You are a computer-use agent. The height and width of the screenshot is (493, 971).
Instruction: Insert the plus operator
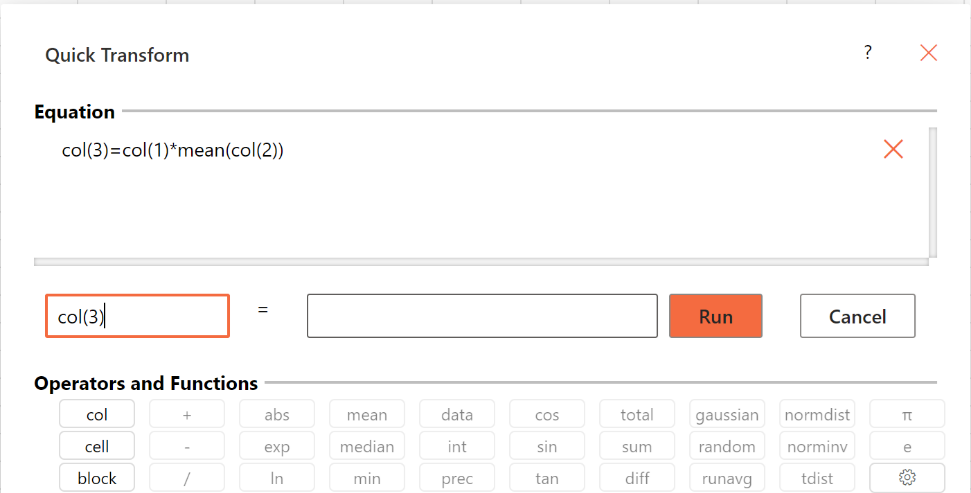(x=187, y=414)
